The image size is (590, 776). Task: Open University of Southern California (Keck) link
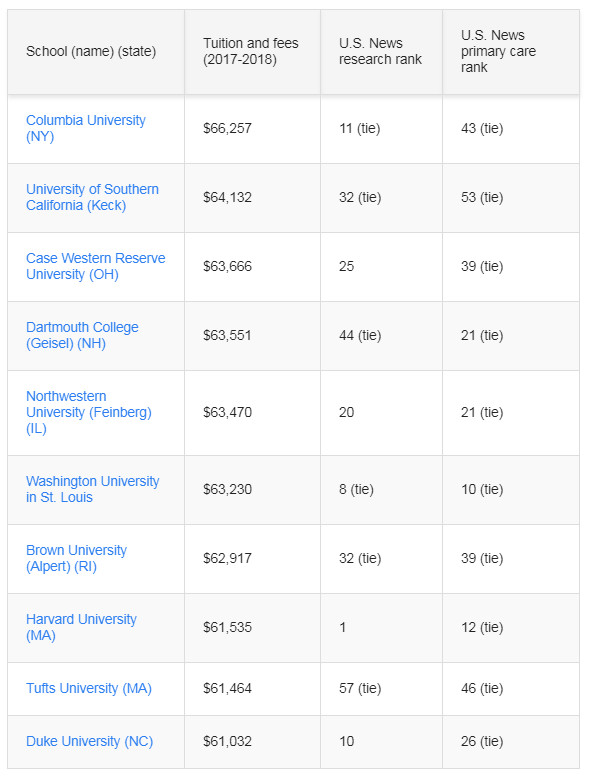tap(92, 197)
